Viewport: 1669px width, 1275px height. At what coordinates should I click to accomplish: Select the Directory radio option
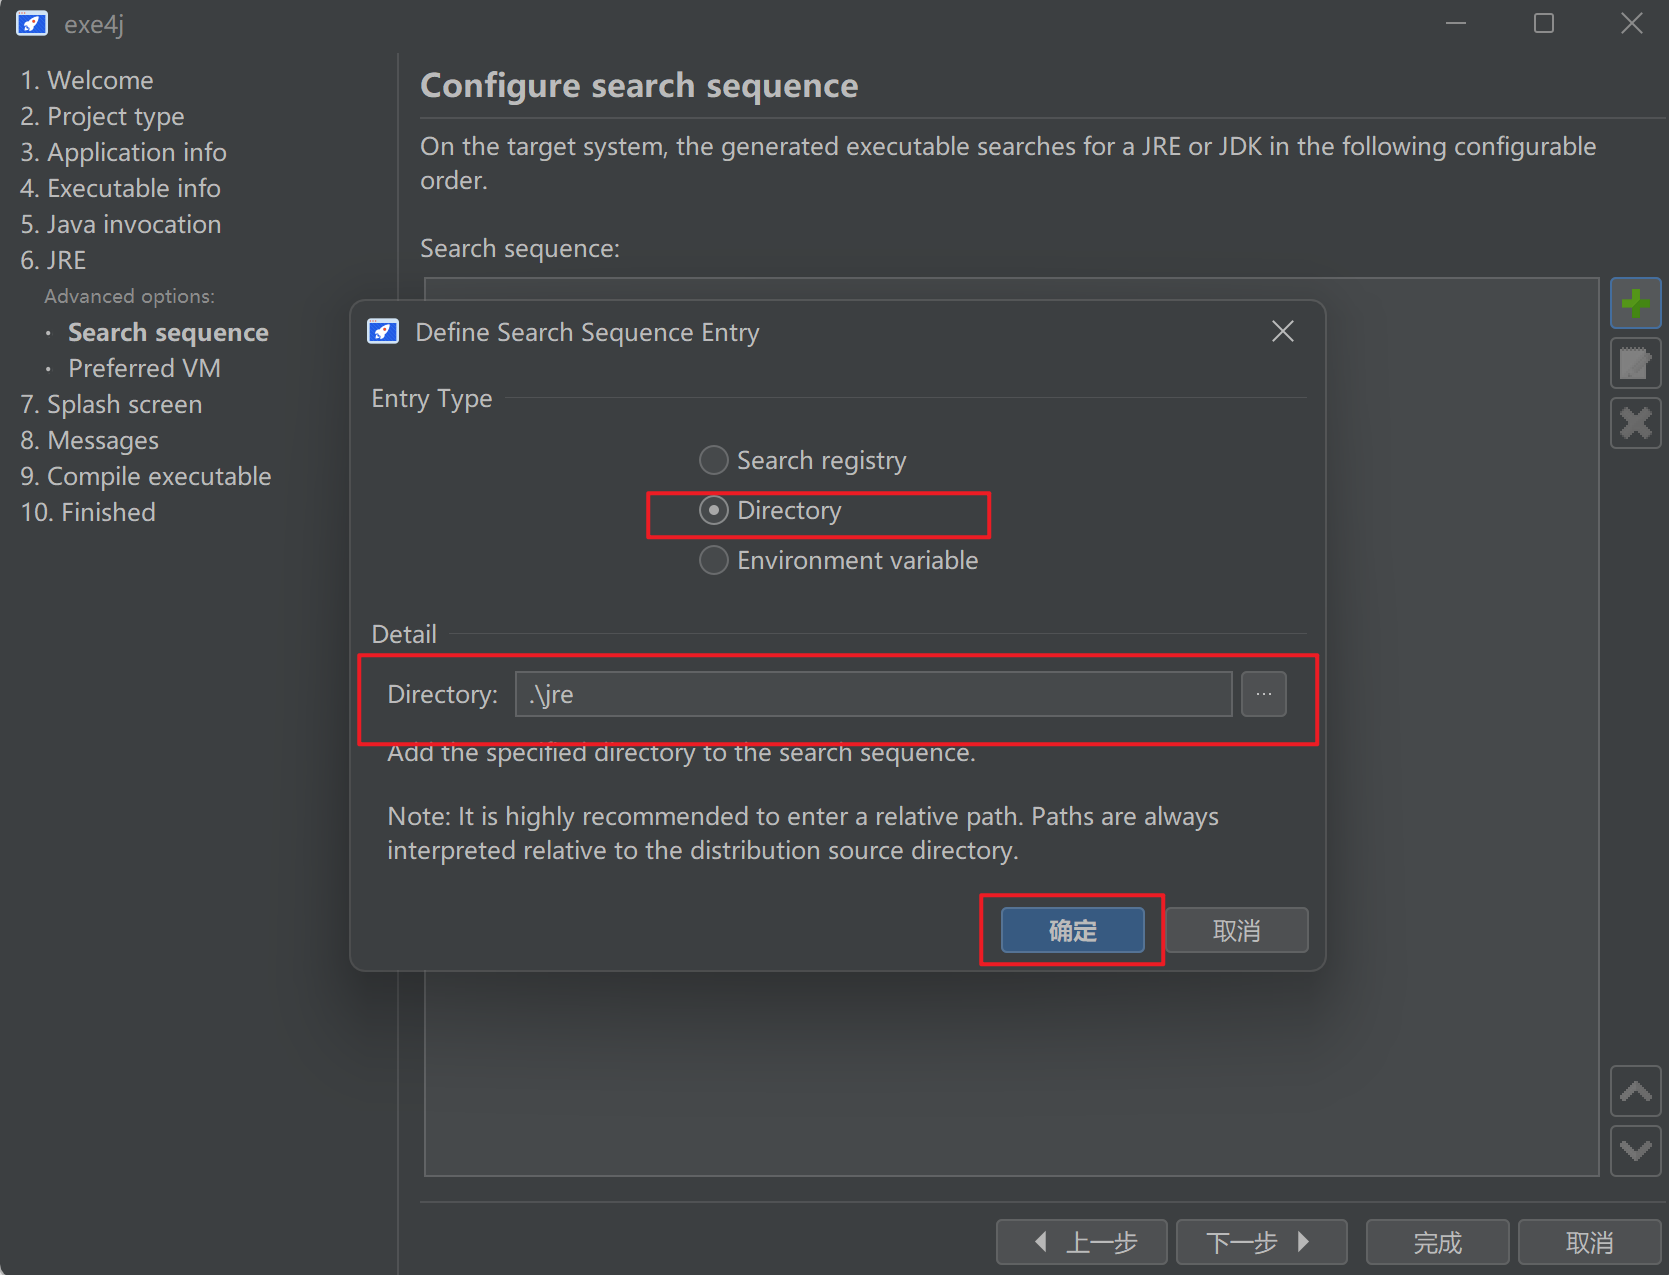point(713,511)
